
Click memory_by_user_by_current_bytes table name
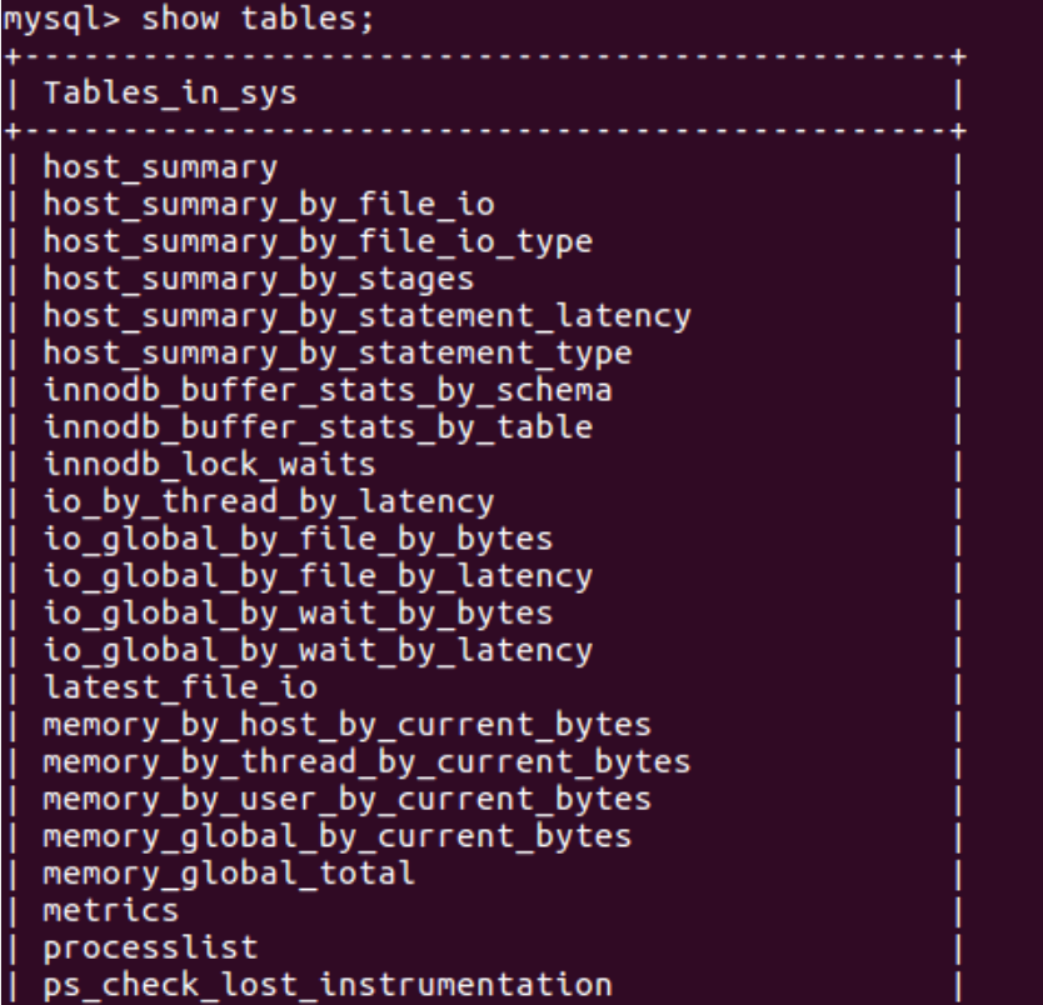(x=346, y=800)
